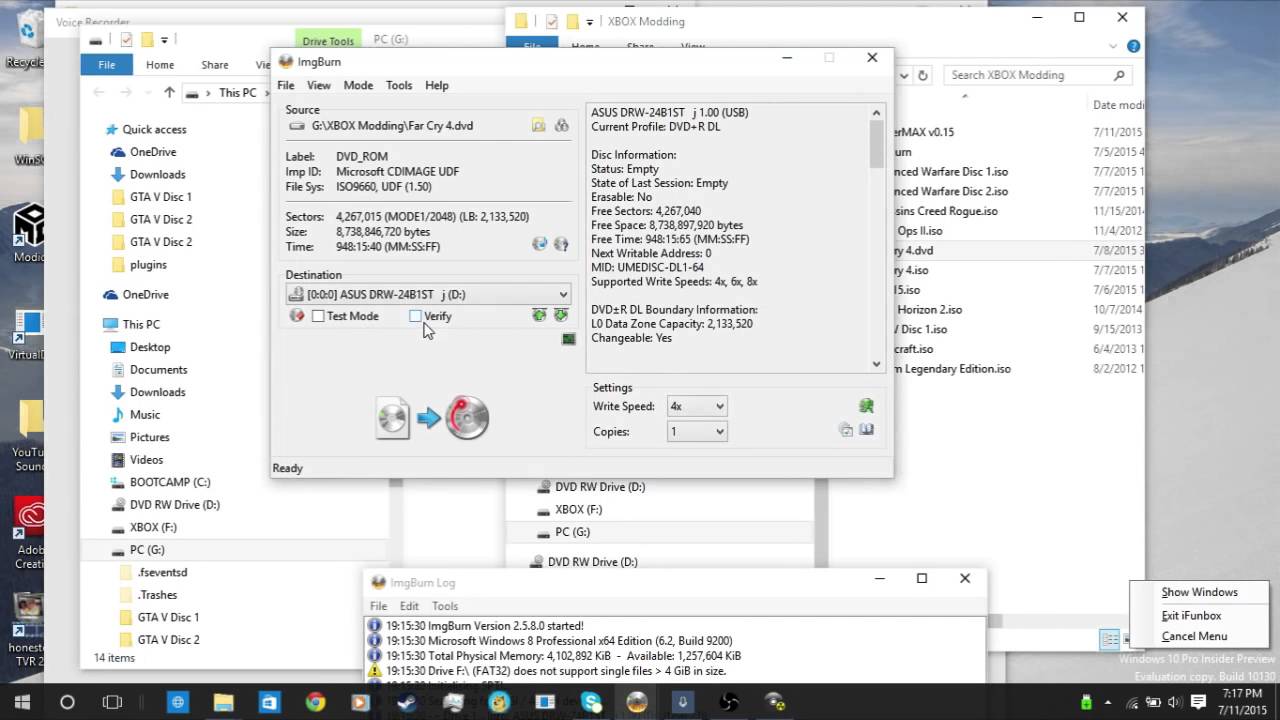Select 'Horizon 2.iso' file in XBOX Modding
This screenshot has height=720, width=1280.
click(929, 310)
